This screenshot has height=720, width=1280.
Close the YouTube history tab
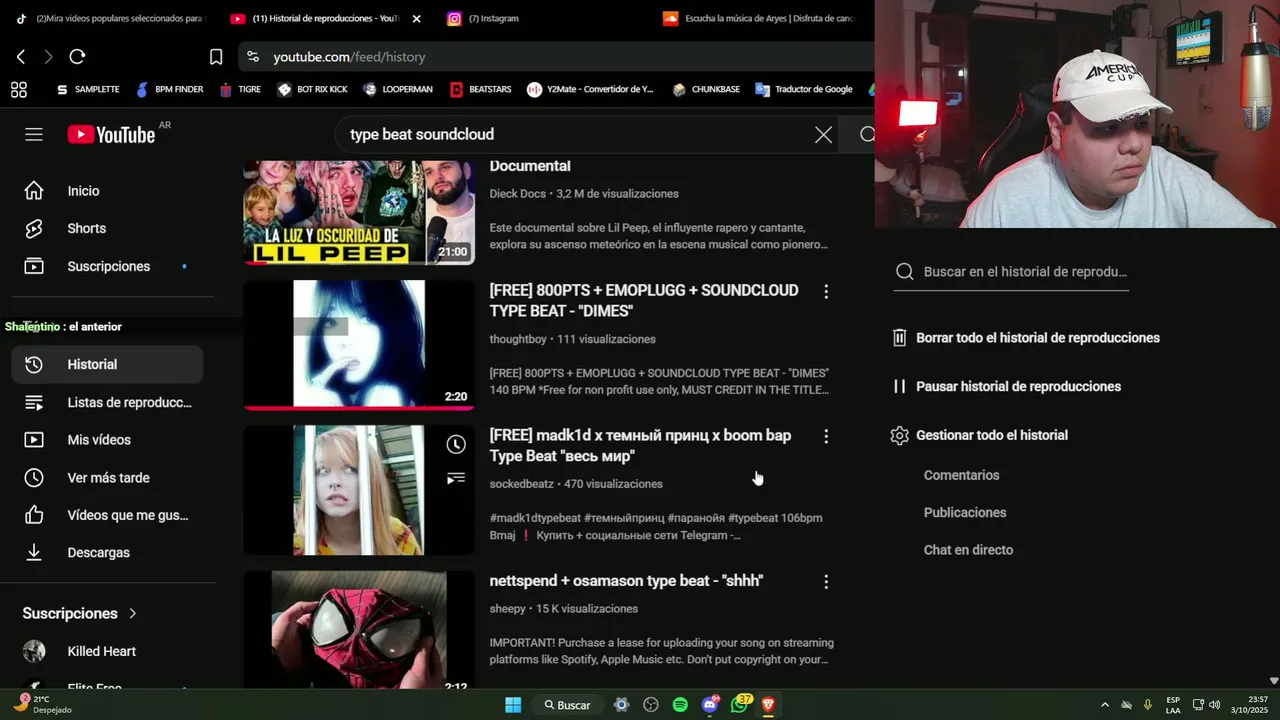416,19
